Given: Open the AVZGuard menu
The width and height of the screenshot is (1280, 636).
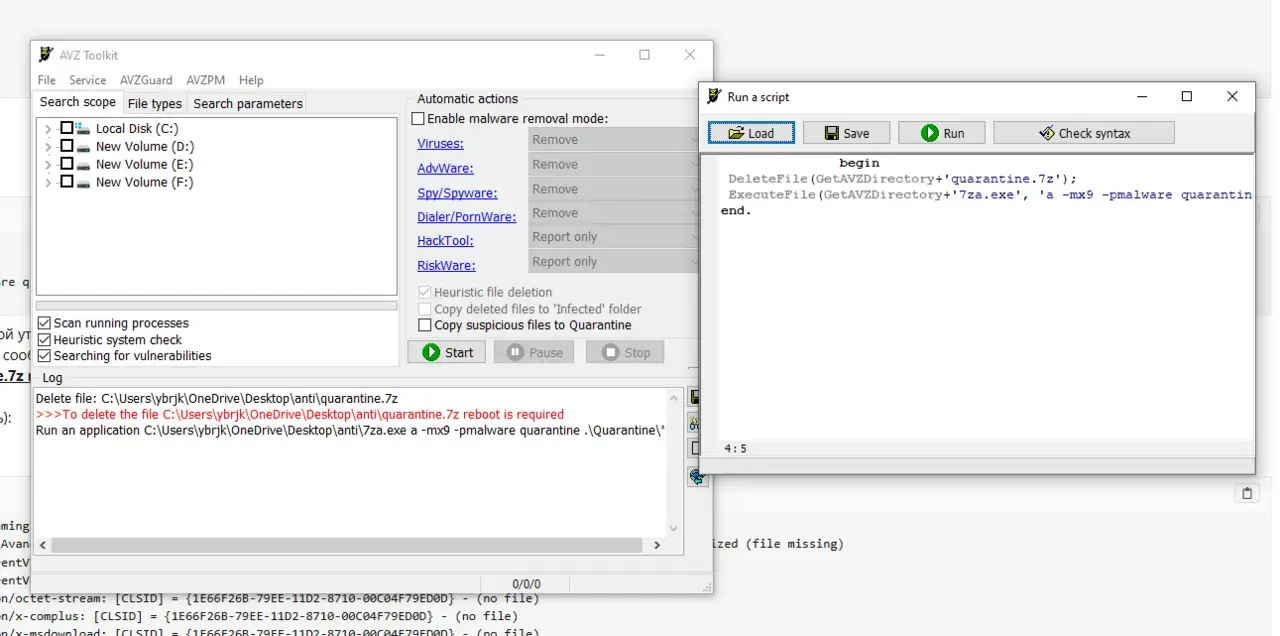Looking at the screenshot, I should 146,80.
